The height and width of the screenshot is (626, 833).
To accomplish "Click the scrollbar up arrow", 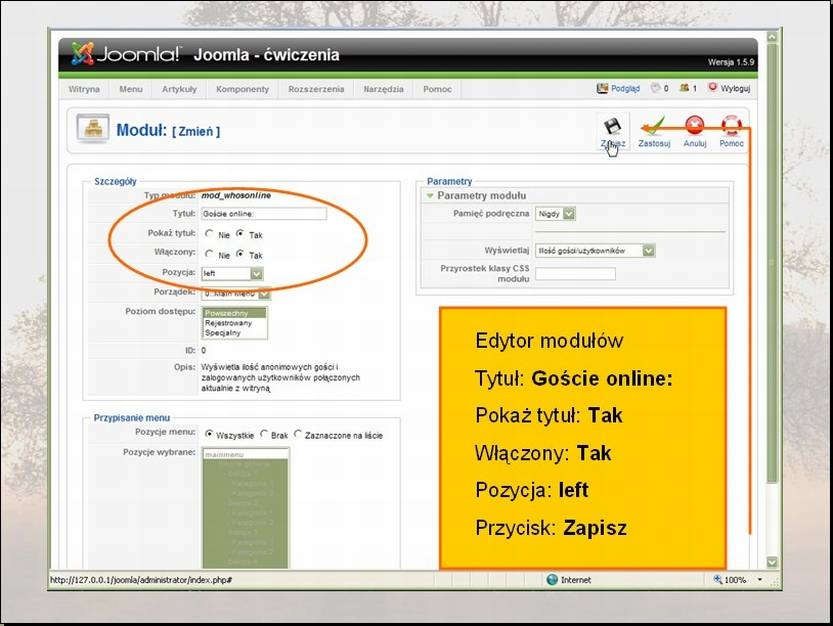I will pyautogui.click(x=772, y=37).
